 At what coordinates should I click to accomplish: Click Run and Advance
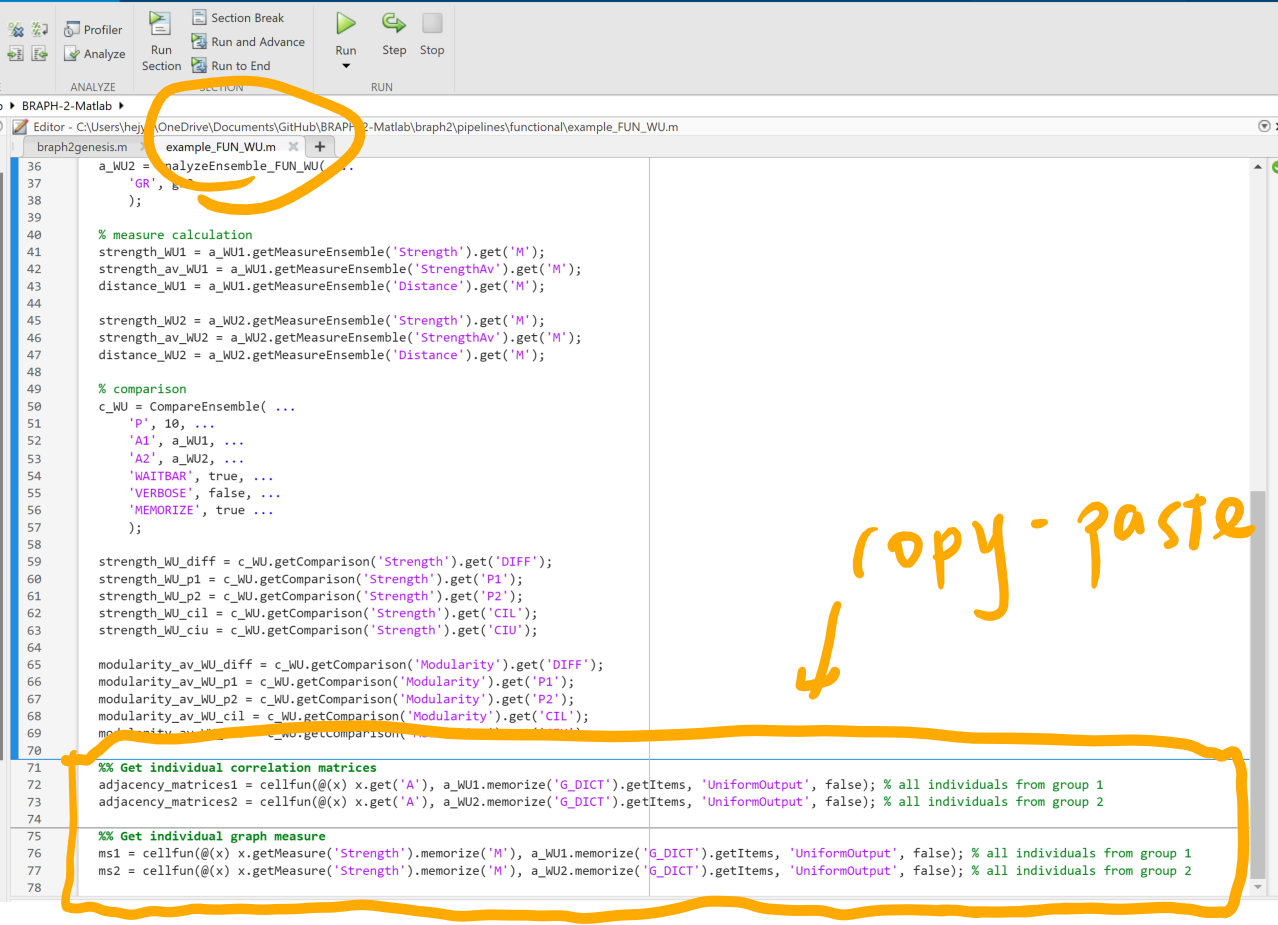pos(248,42)
